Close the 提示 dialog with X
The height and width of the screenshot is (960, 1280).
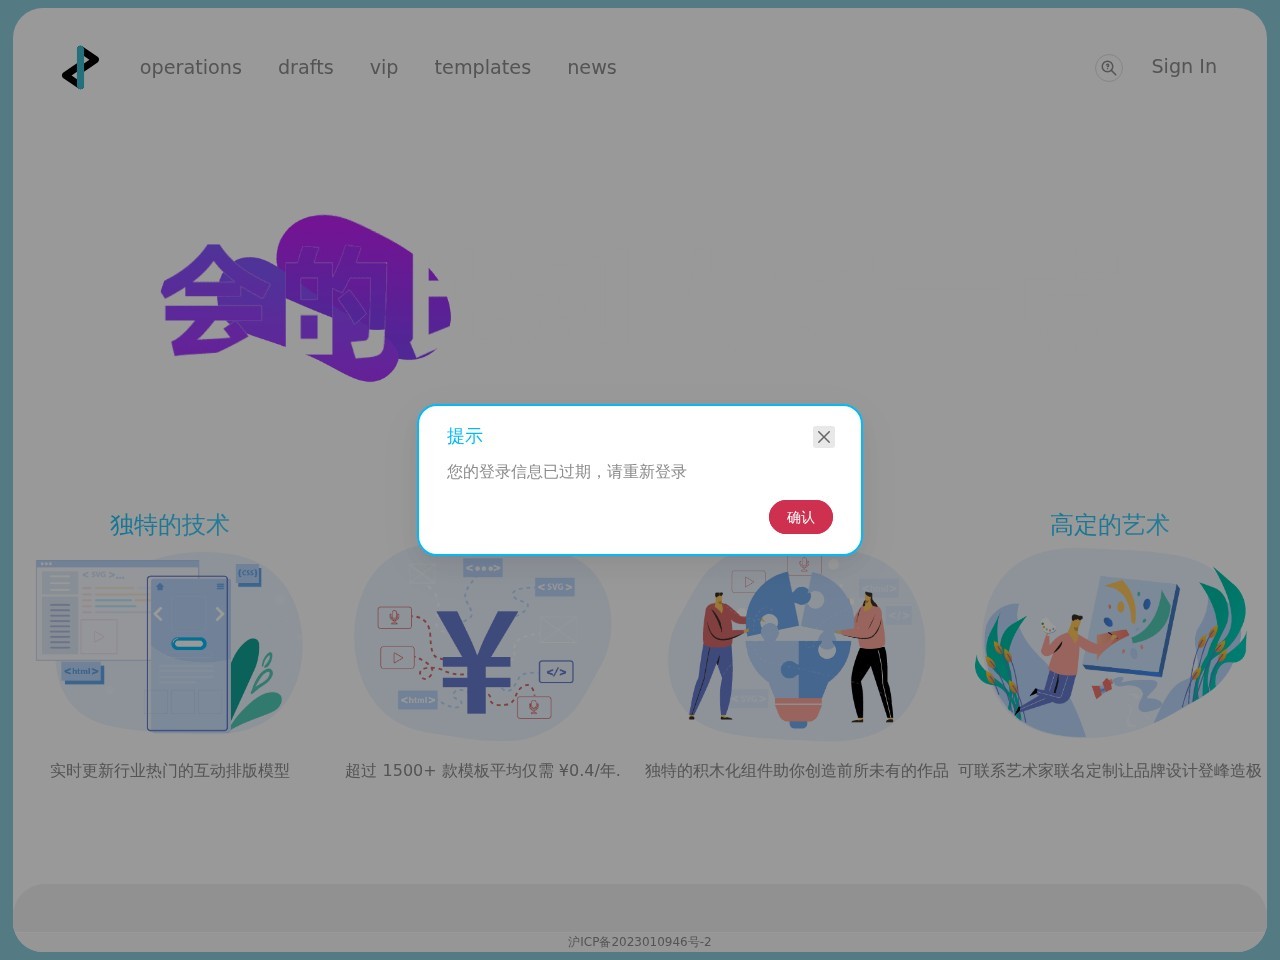[824, 437]
